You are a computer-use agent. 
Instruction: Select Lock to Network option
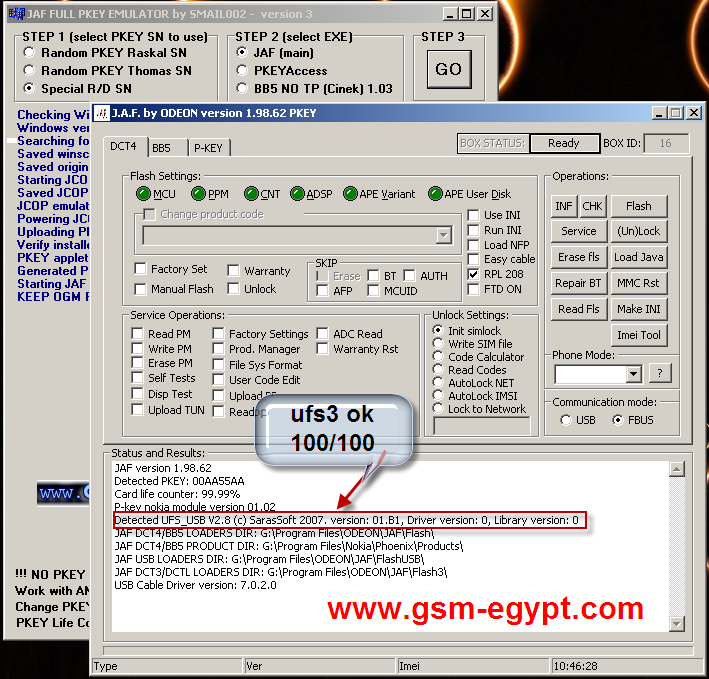(437, 409)
